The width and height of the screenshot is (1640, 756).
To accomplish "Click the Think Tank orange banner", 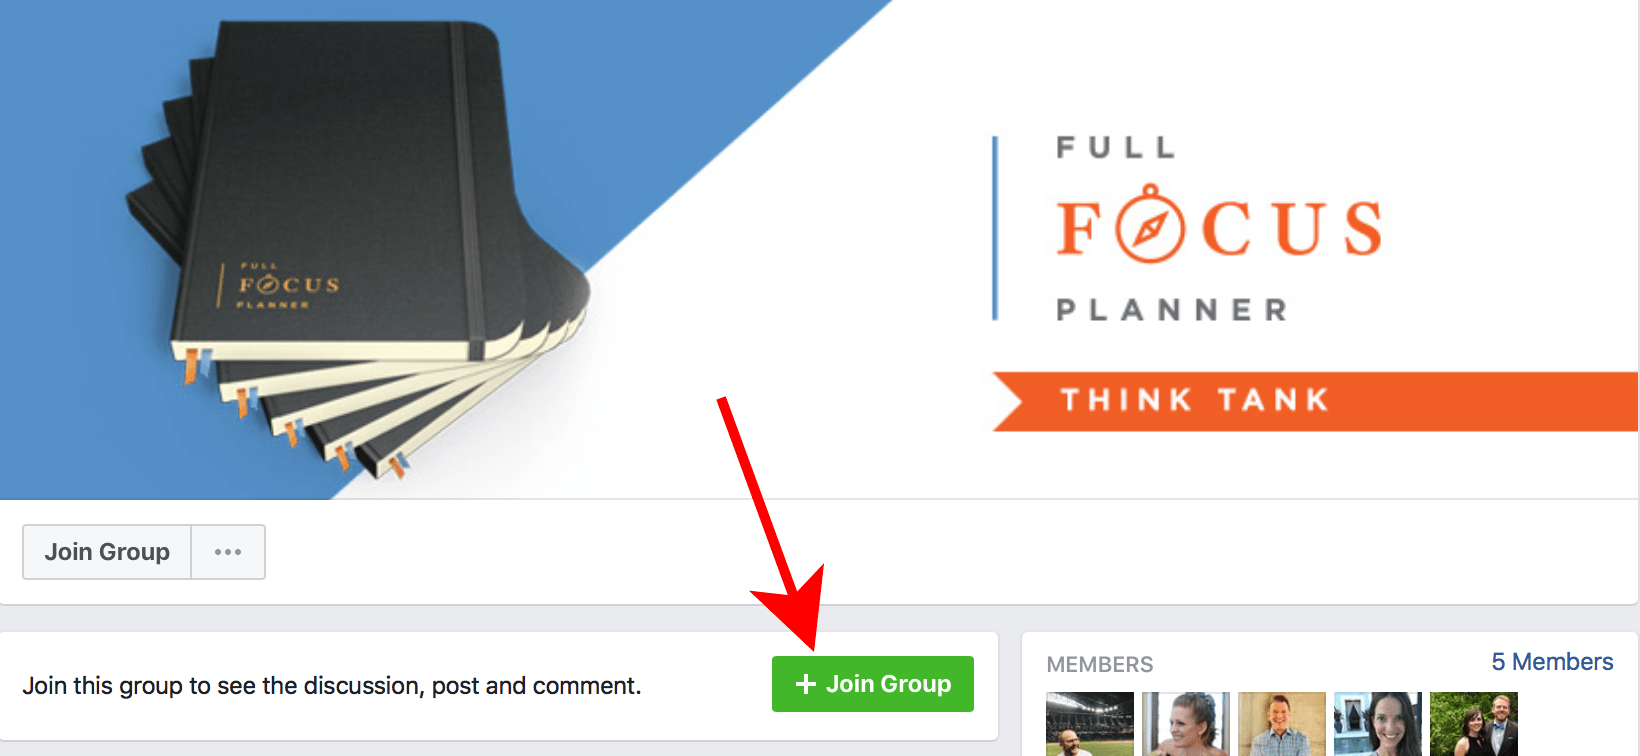I will pos(1314,401).
